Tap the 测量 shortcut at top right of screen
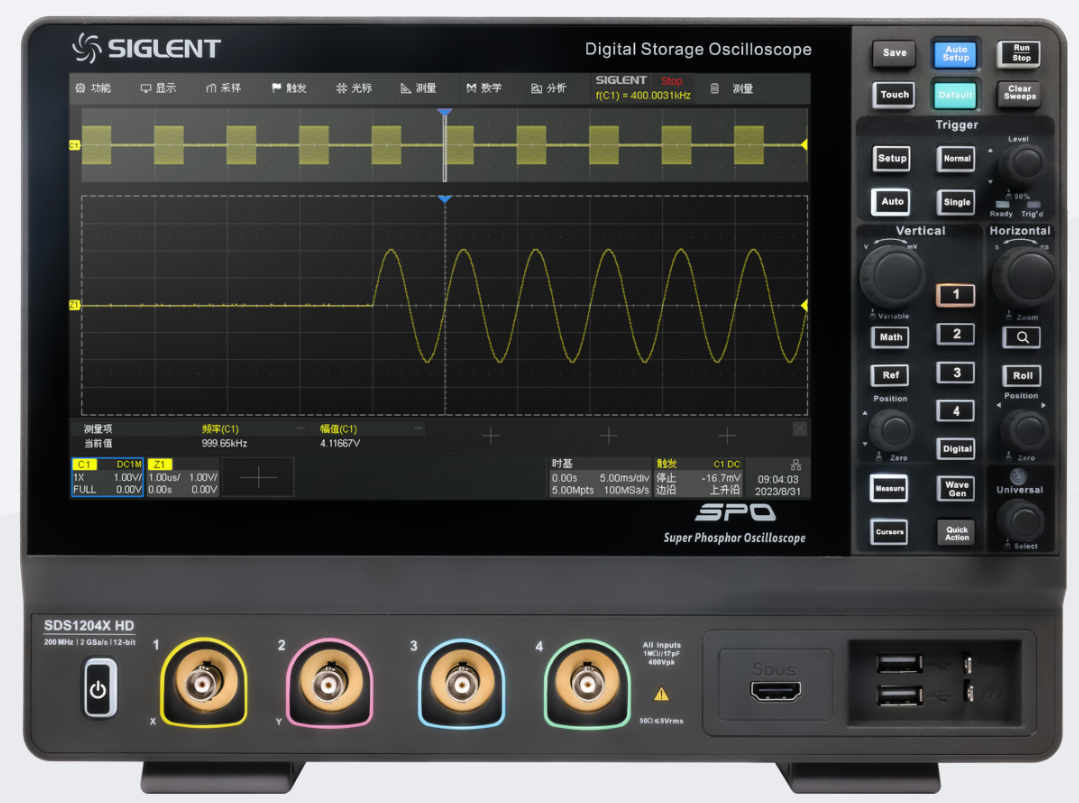This screenshot has height=803, width=1079. pos(733,89)
